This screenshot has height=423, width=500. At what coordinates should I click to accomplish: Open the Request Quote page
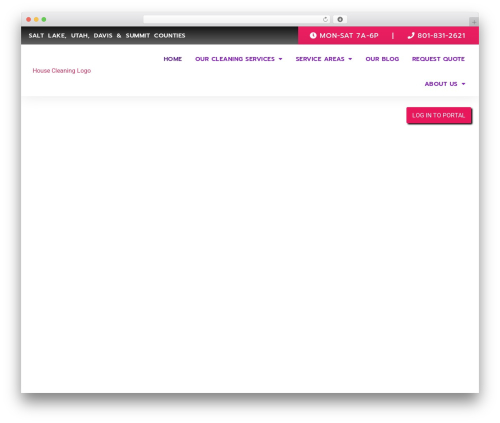click(x=438, y=59)
